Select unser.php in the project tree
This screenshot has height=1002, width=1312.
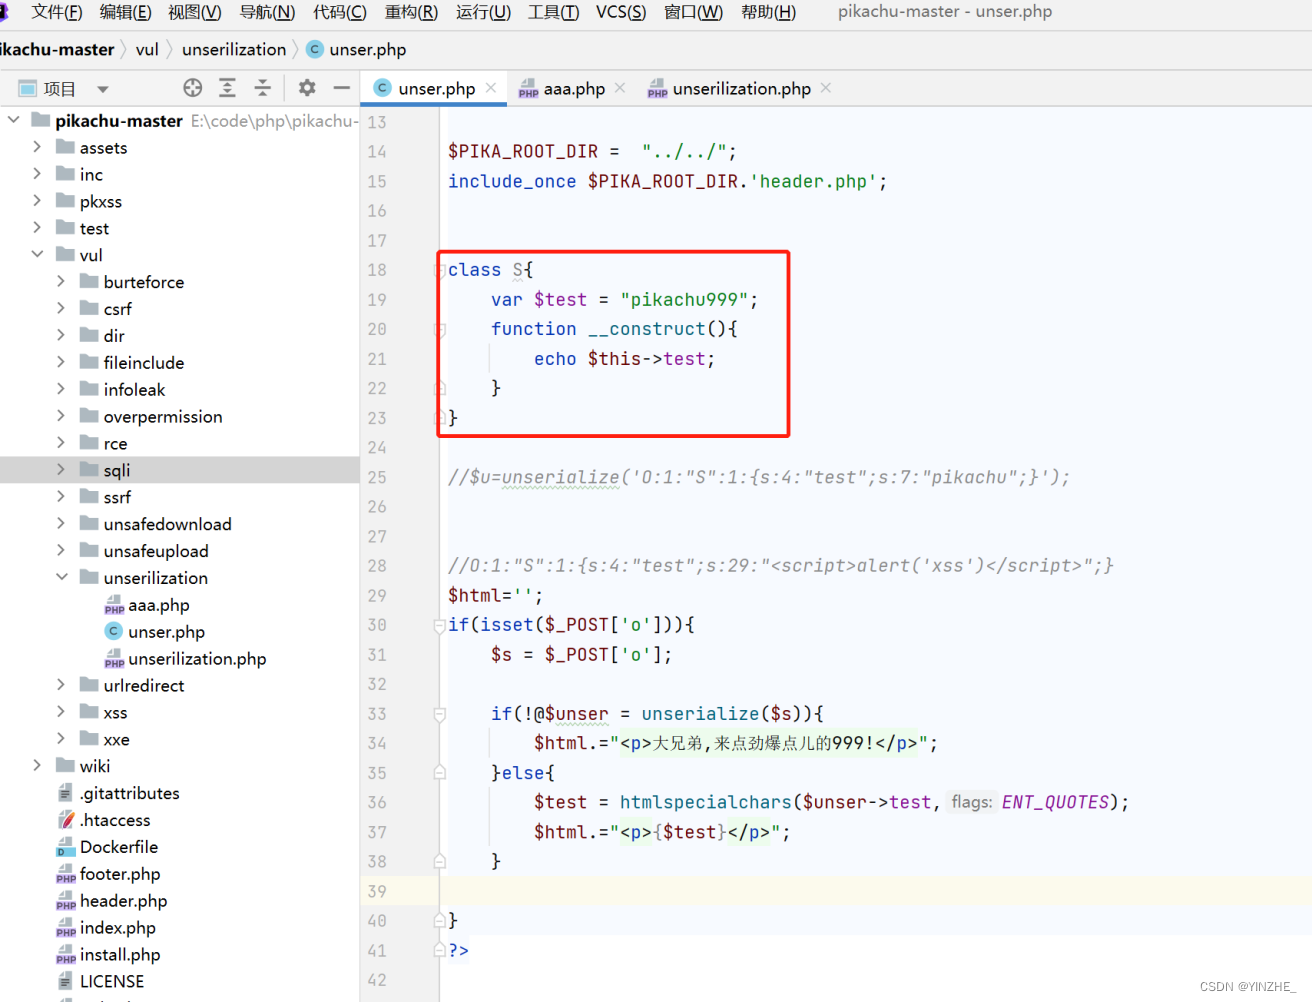click(x=166, y=632)
